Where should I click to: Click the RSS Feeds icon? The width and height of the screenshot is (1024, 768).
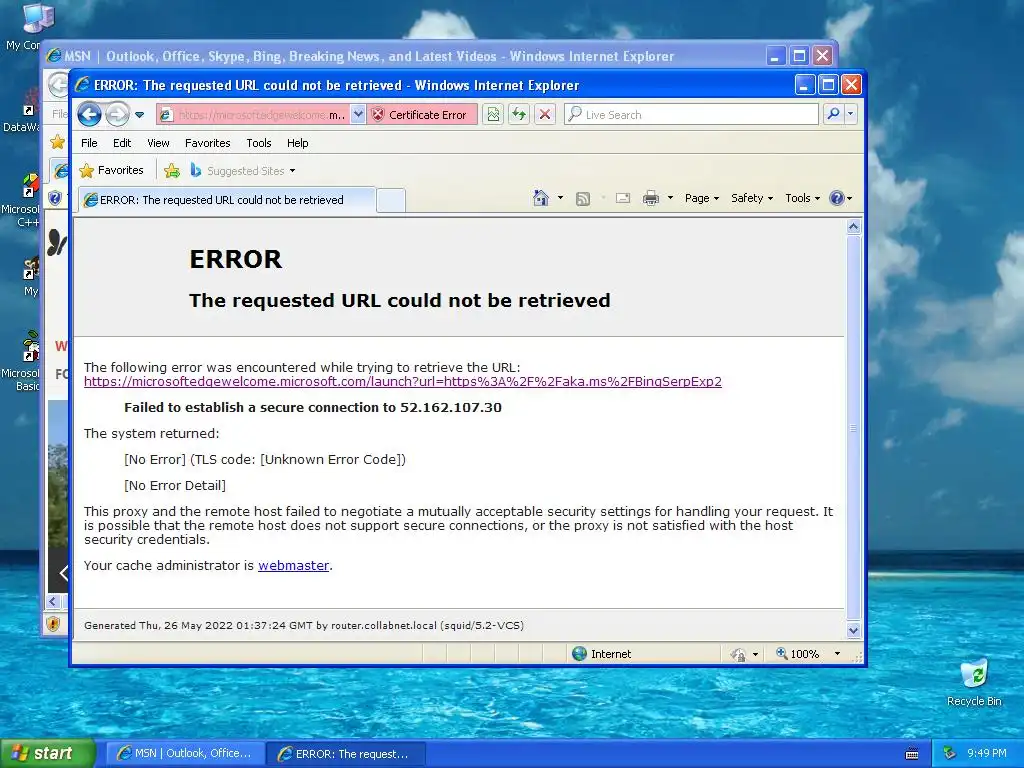[583, 199]
